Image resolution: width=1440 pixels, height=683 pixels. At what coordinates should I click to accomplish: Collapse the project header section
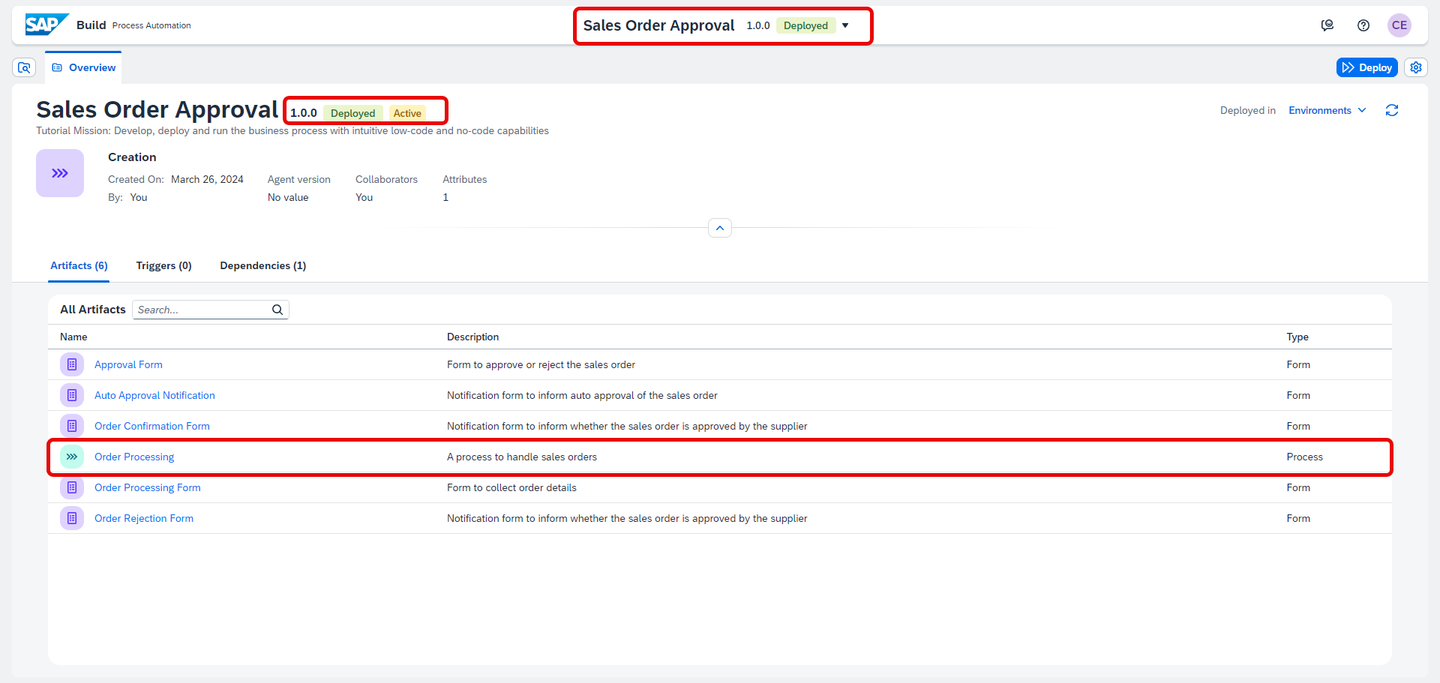pos(720,228)
